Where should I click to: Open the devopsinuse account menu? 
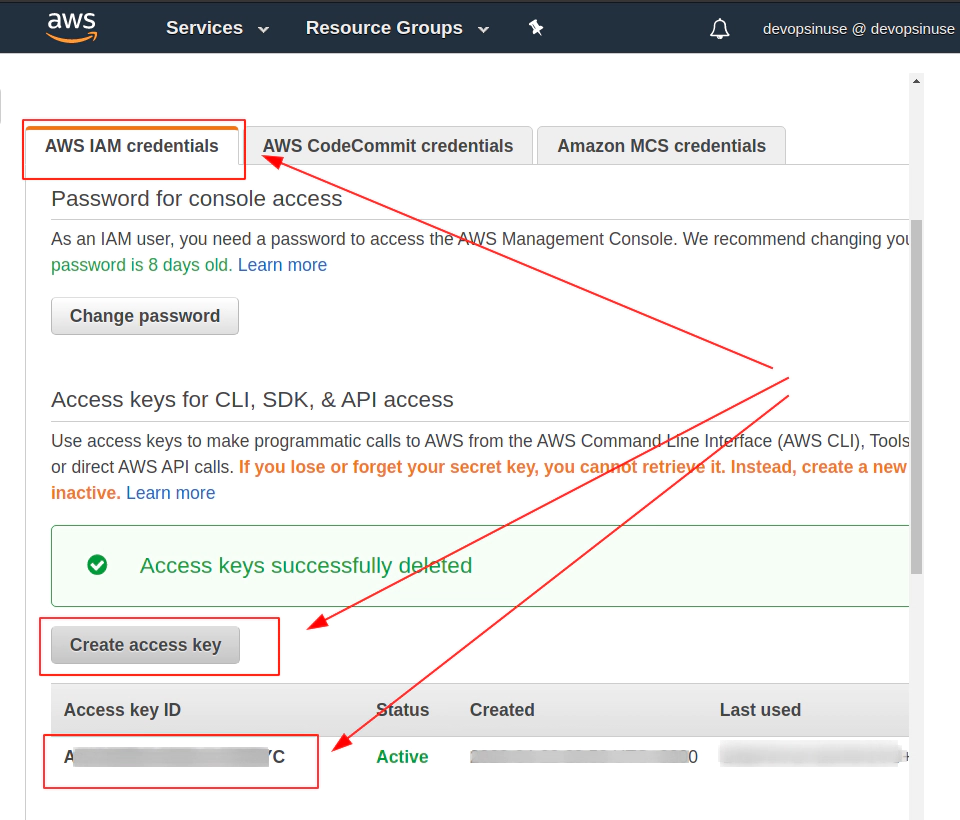click(858, 29)
